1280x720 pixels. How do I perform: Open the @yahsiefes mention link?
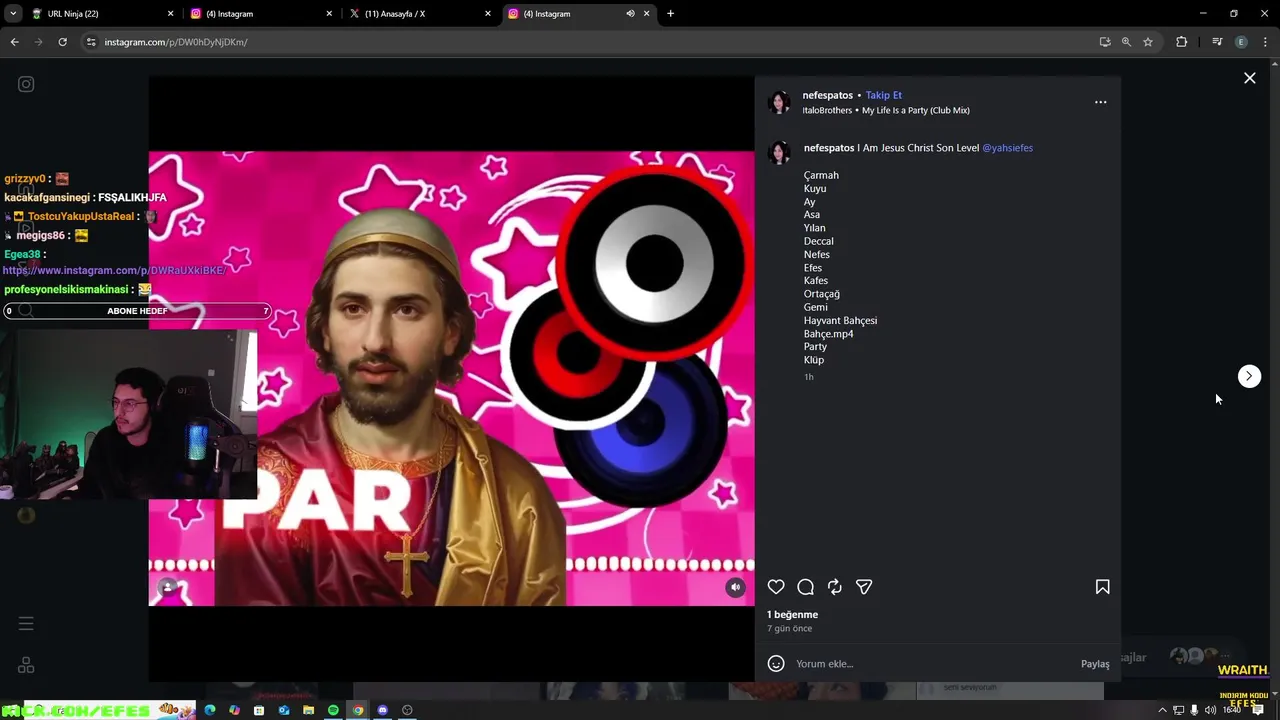[1007, 148]
